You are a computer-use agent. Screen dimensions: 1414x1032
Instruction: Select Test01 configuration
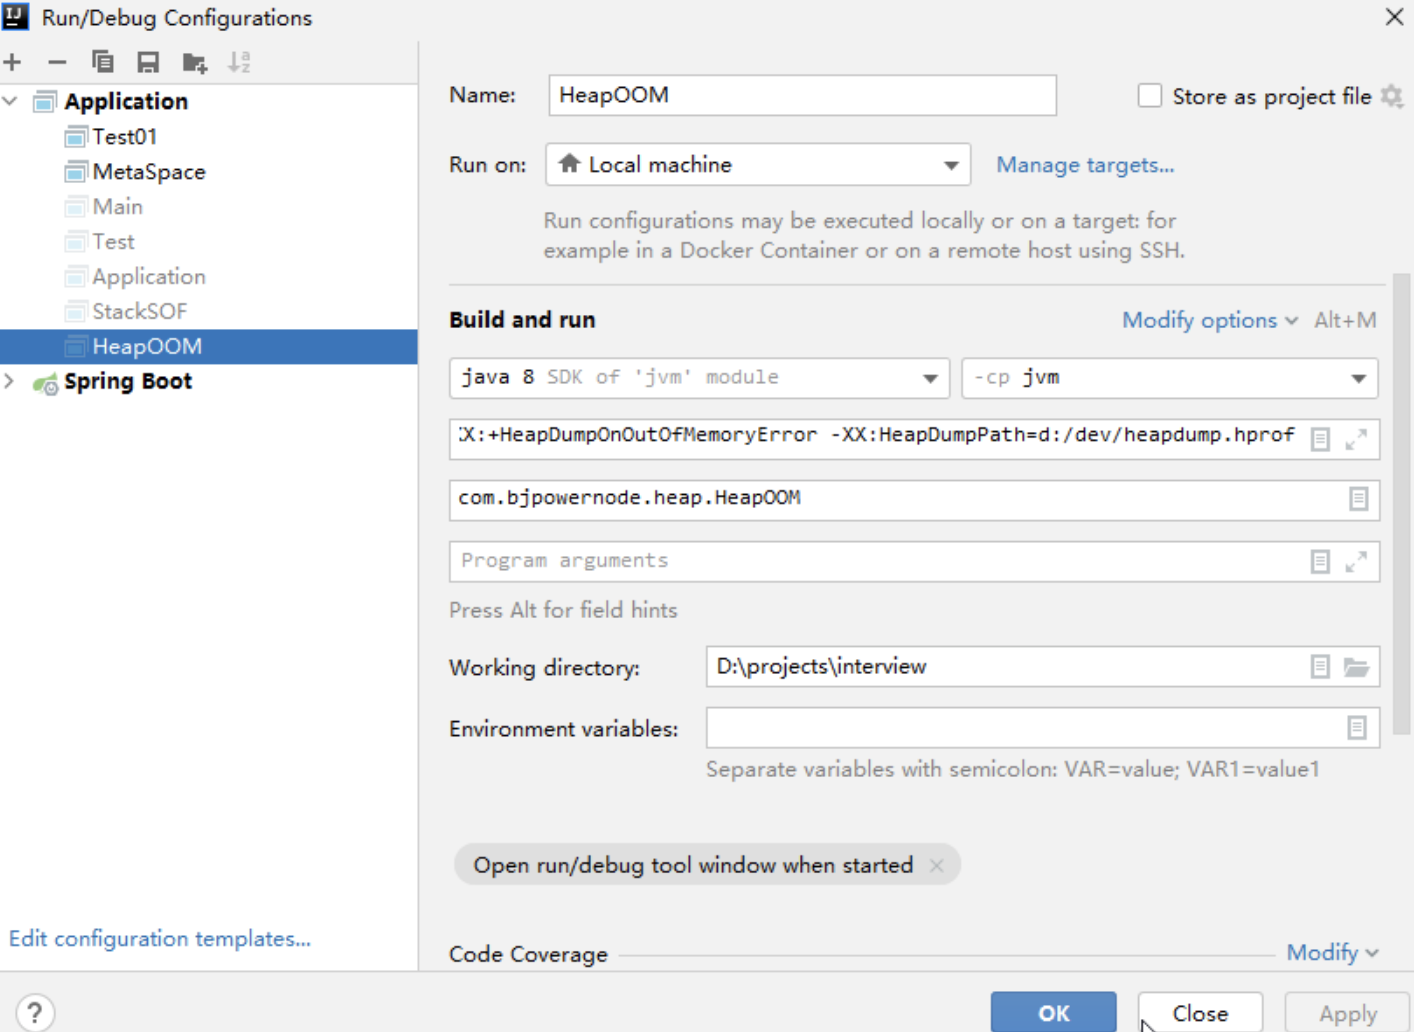tap(124, 136)
